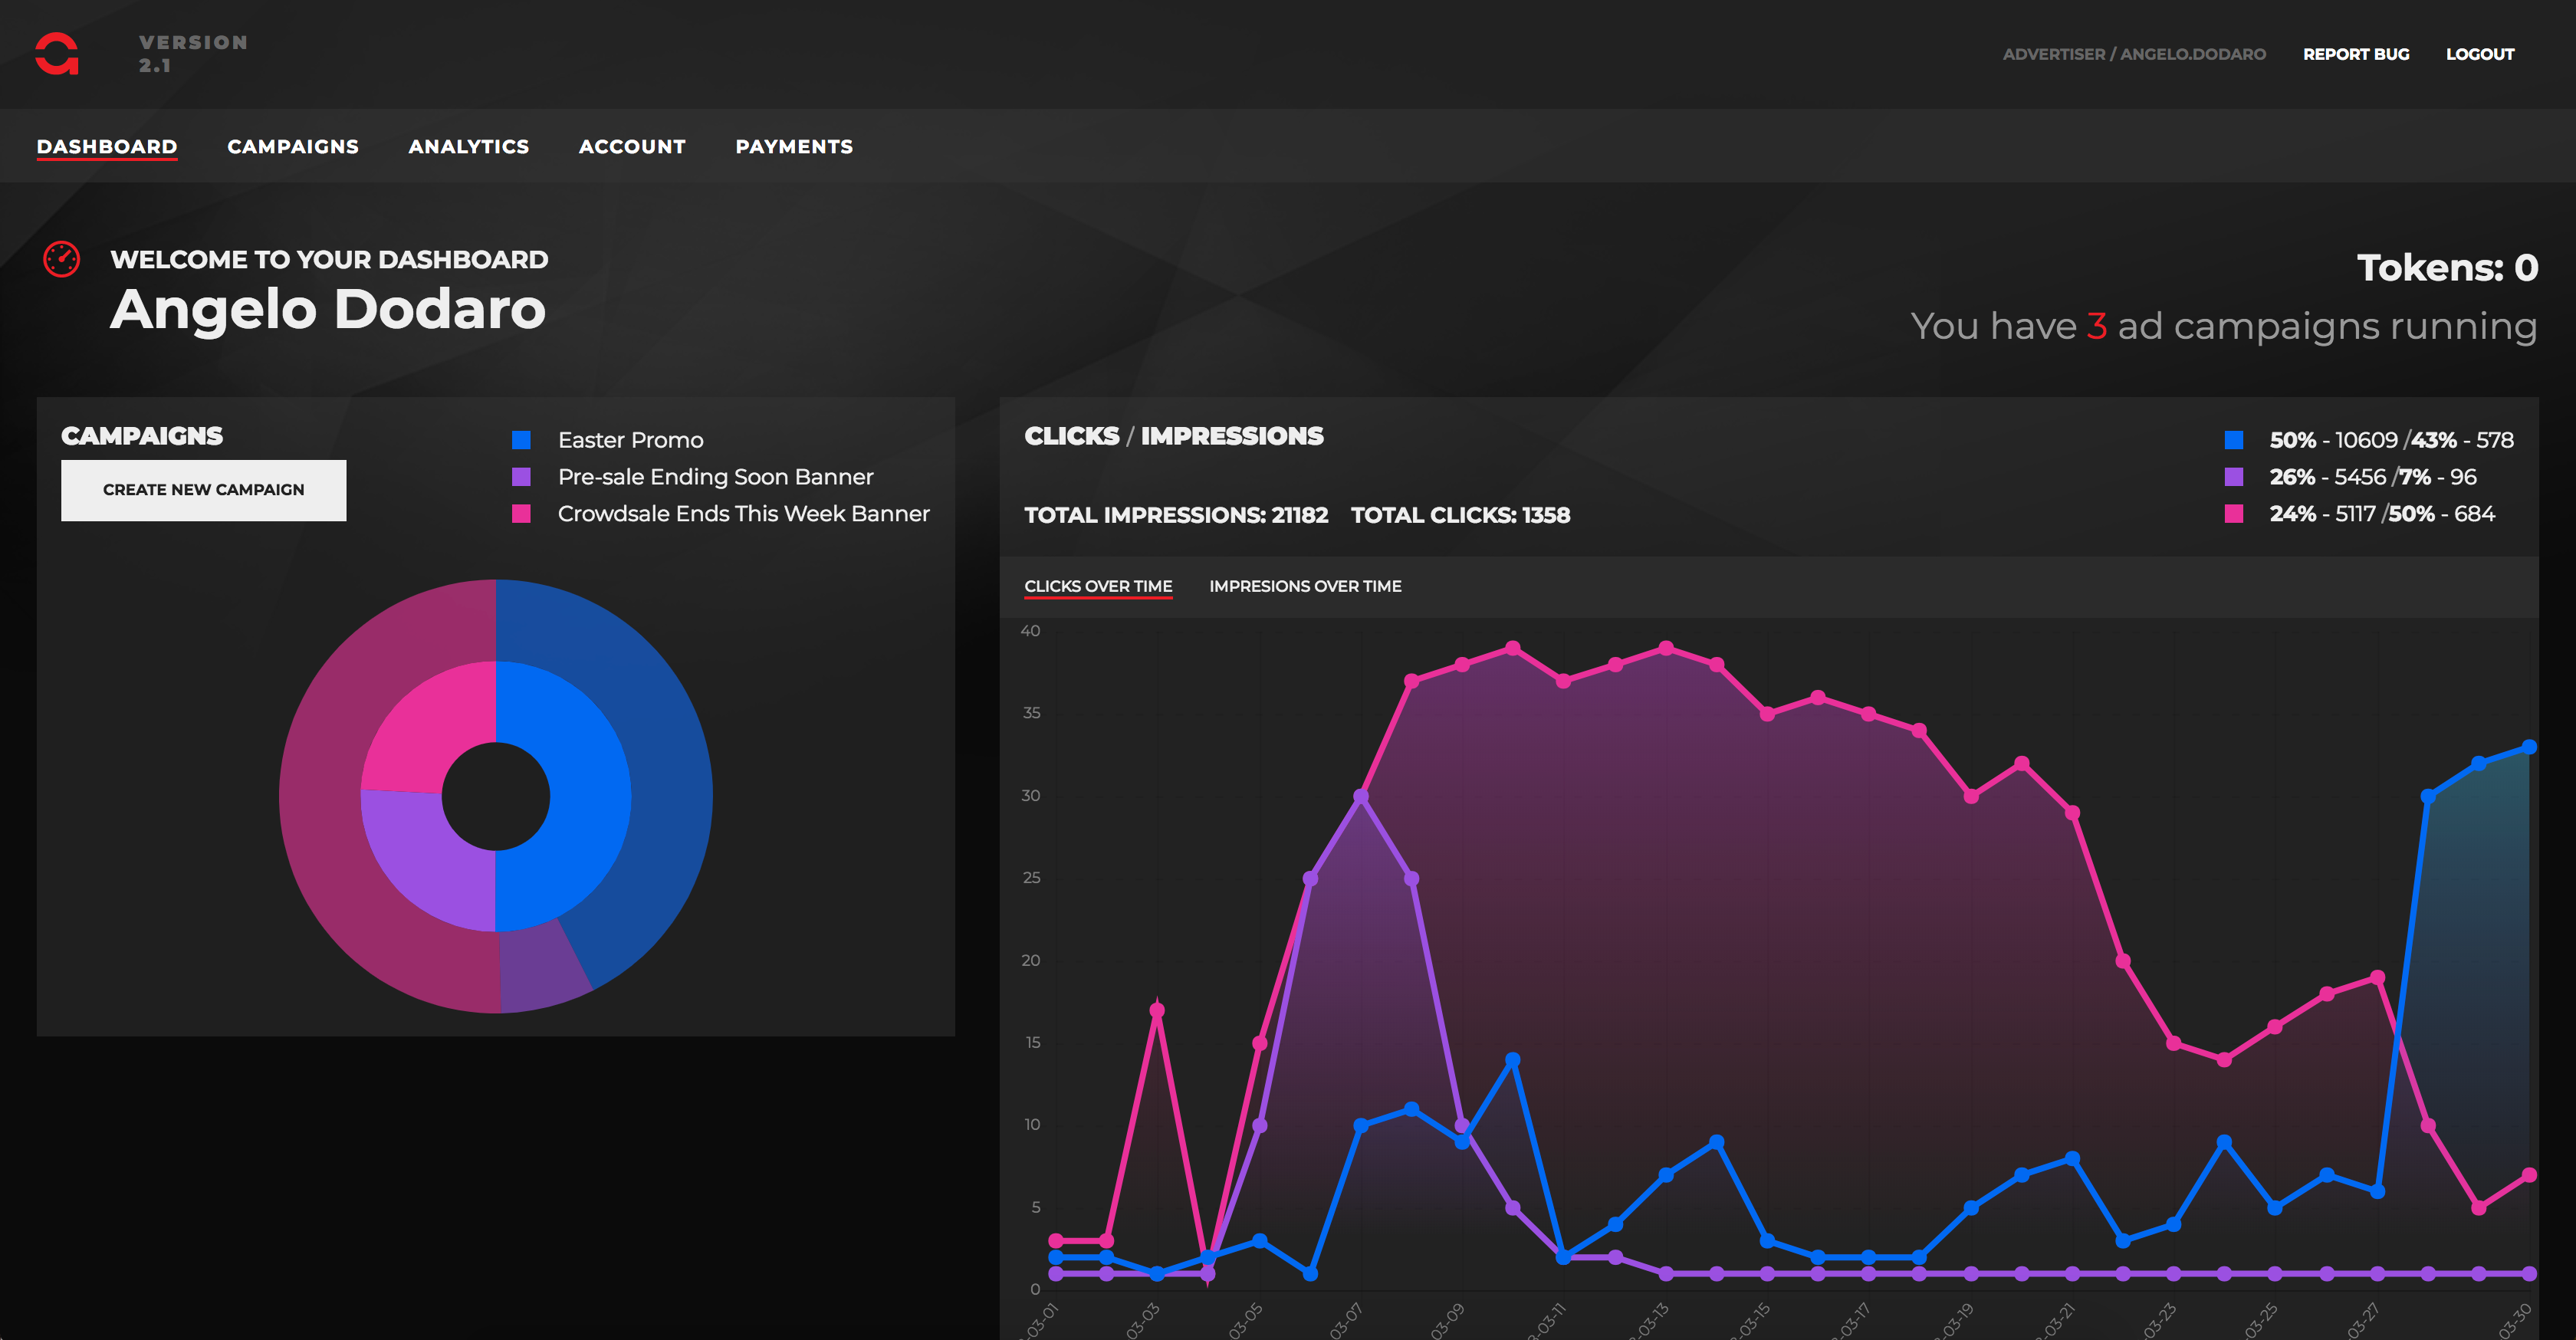Image resolution: width=2576 pixels, height=1340 pixels.
Task: Click the pink Crowdsale Ends This Week square
Action: [521, 514]
